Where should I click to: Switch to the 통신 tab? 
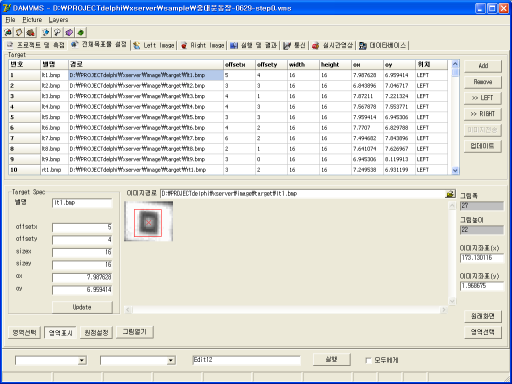click(294, 45)
